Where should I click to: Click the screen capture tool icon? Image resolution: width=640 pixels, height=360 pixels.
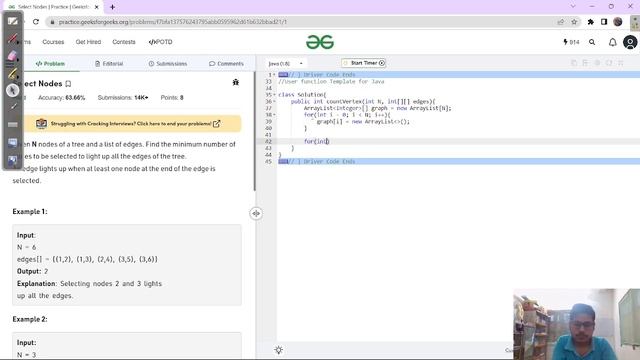click(13, 142)
